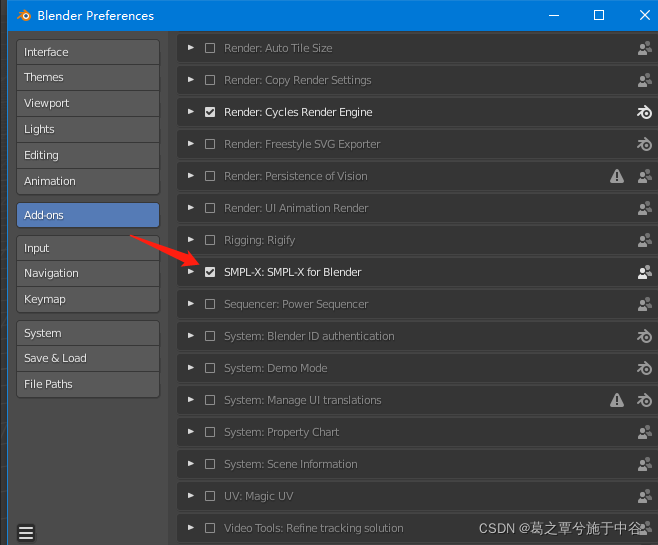The width and height of the screenshot is (658, 545).
Task: Expand Cycles Render Engine details
Action: pos(191,112)
